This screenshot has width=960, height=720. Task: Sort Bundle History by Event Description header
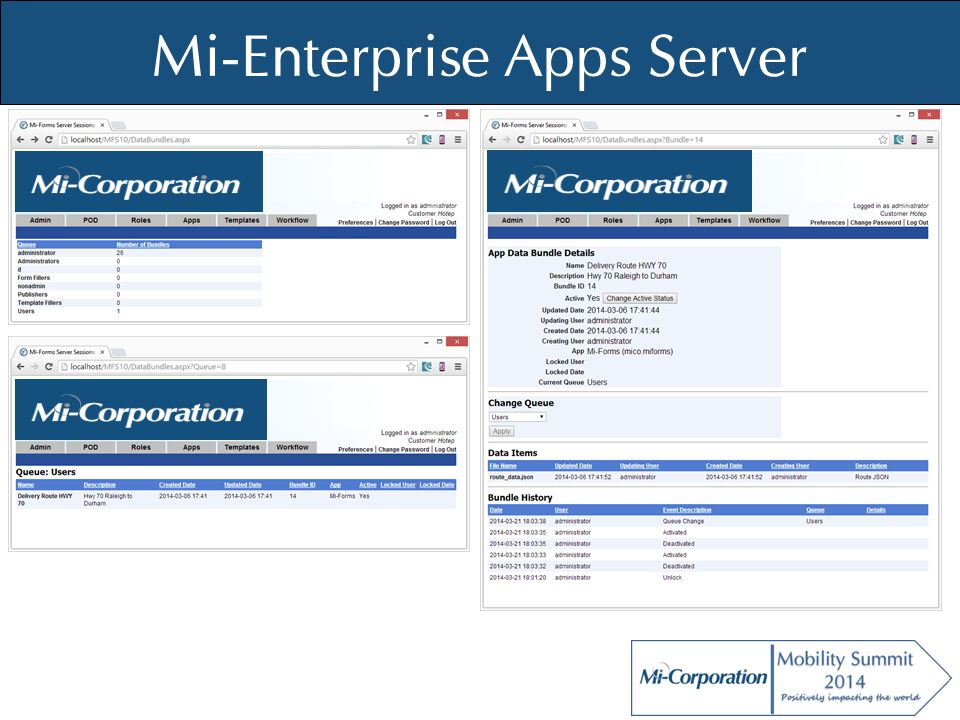pos(687,510)
